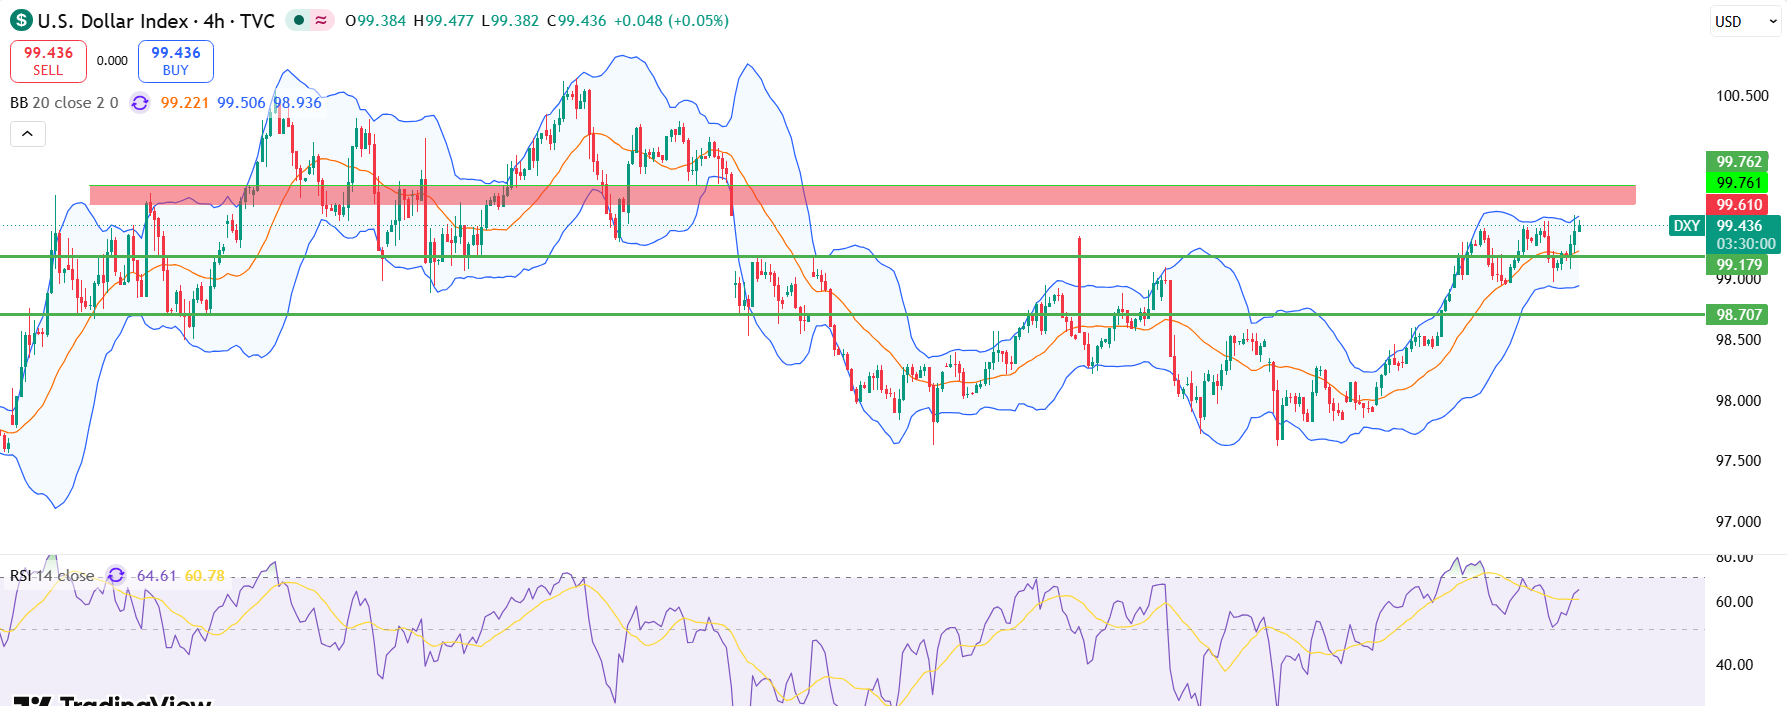Click the 99.610 red price label
Viewport: 1787px width, 706px height.
click(x=1738, y=204)
